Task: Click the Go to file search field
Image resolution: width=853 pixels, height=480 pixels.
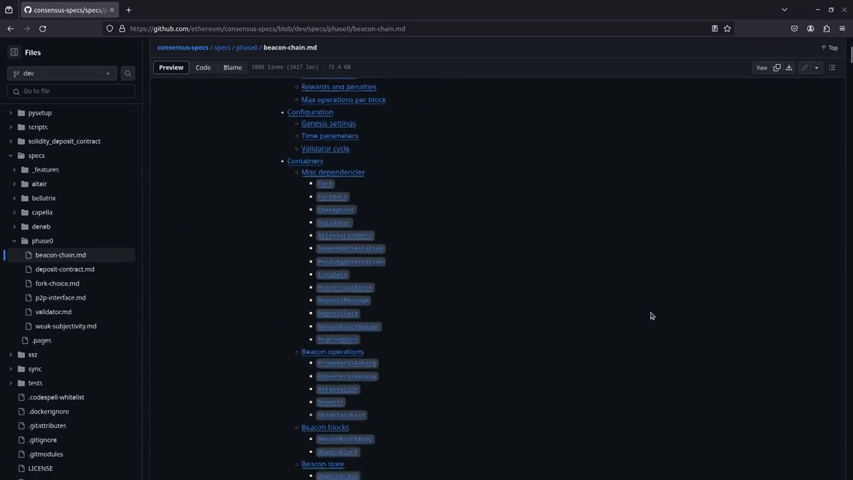Action: [71, 91]
